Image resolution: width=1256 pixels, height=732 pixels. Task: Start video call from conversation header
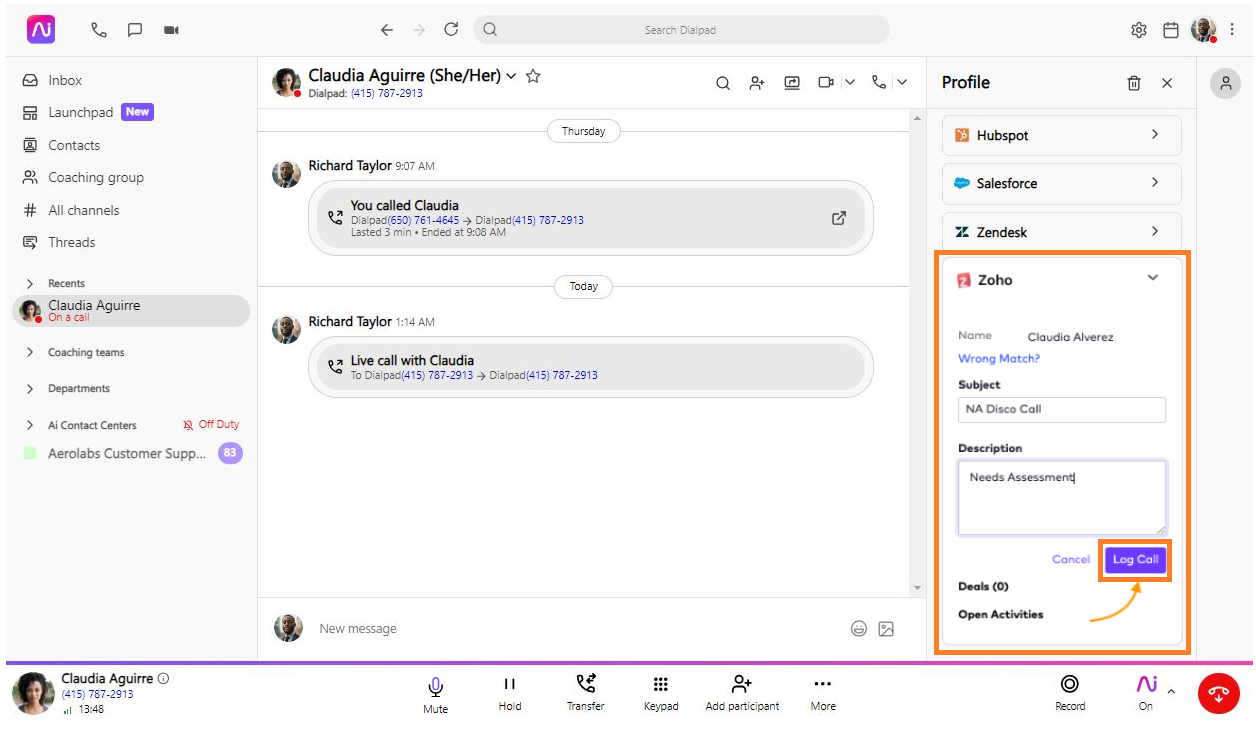tap(826, 83)
